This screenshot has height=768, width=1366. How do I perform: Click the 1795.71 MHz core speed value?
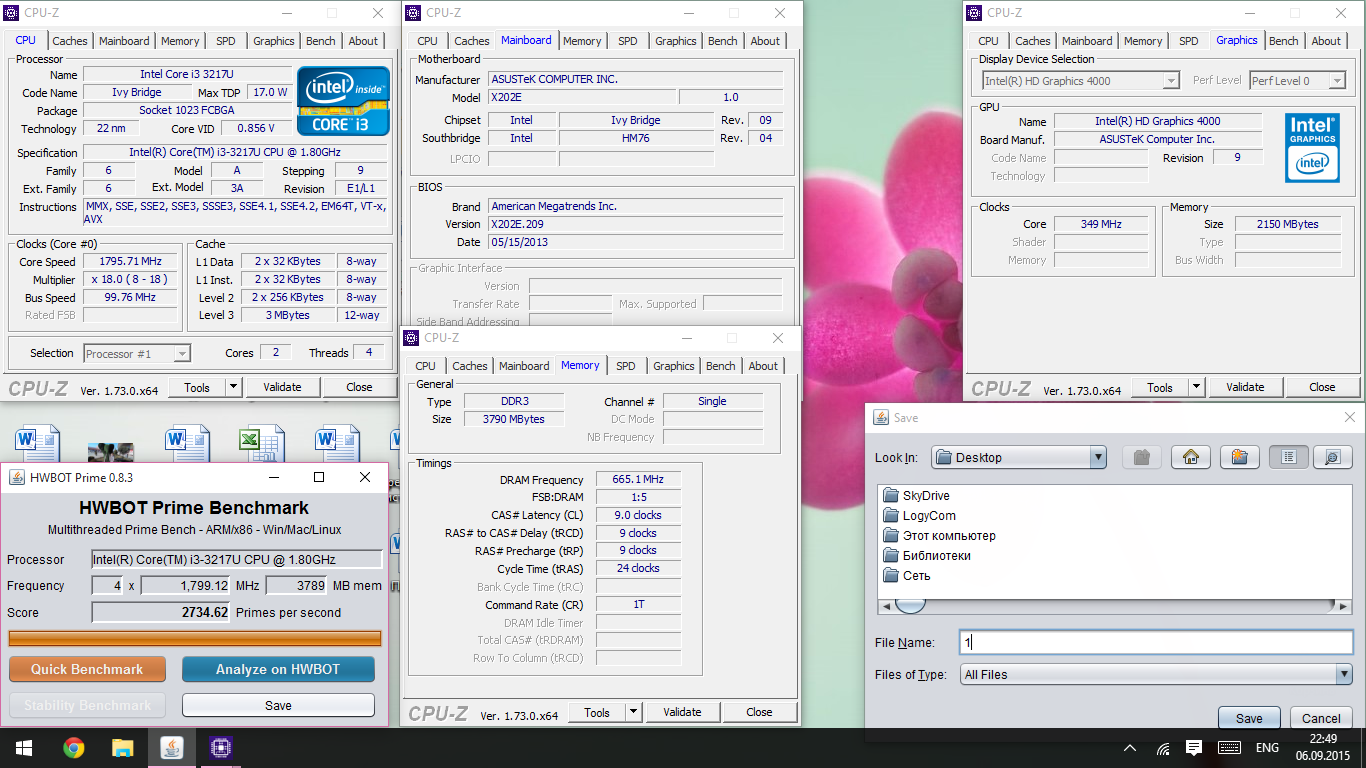[x=131, y=262]
